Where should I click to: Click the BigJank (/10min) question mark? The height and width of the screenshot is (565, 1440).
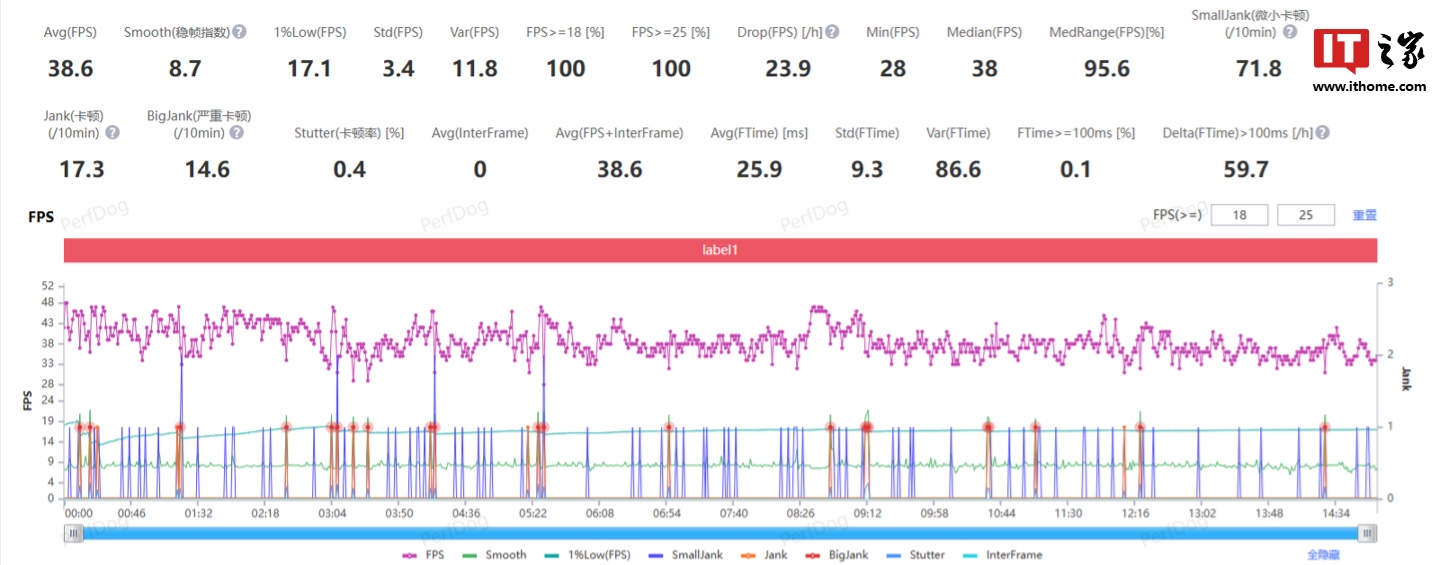click(236, 132)
